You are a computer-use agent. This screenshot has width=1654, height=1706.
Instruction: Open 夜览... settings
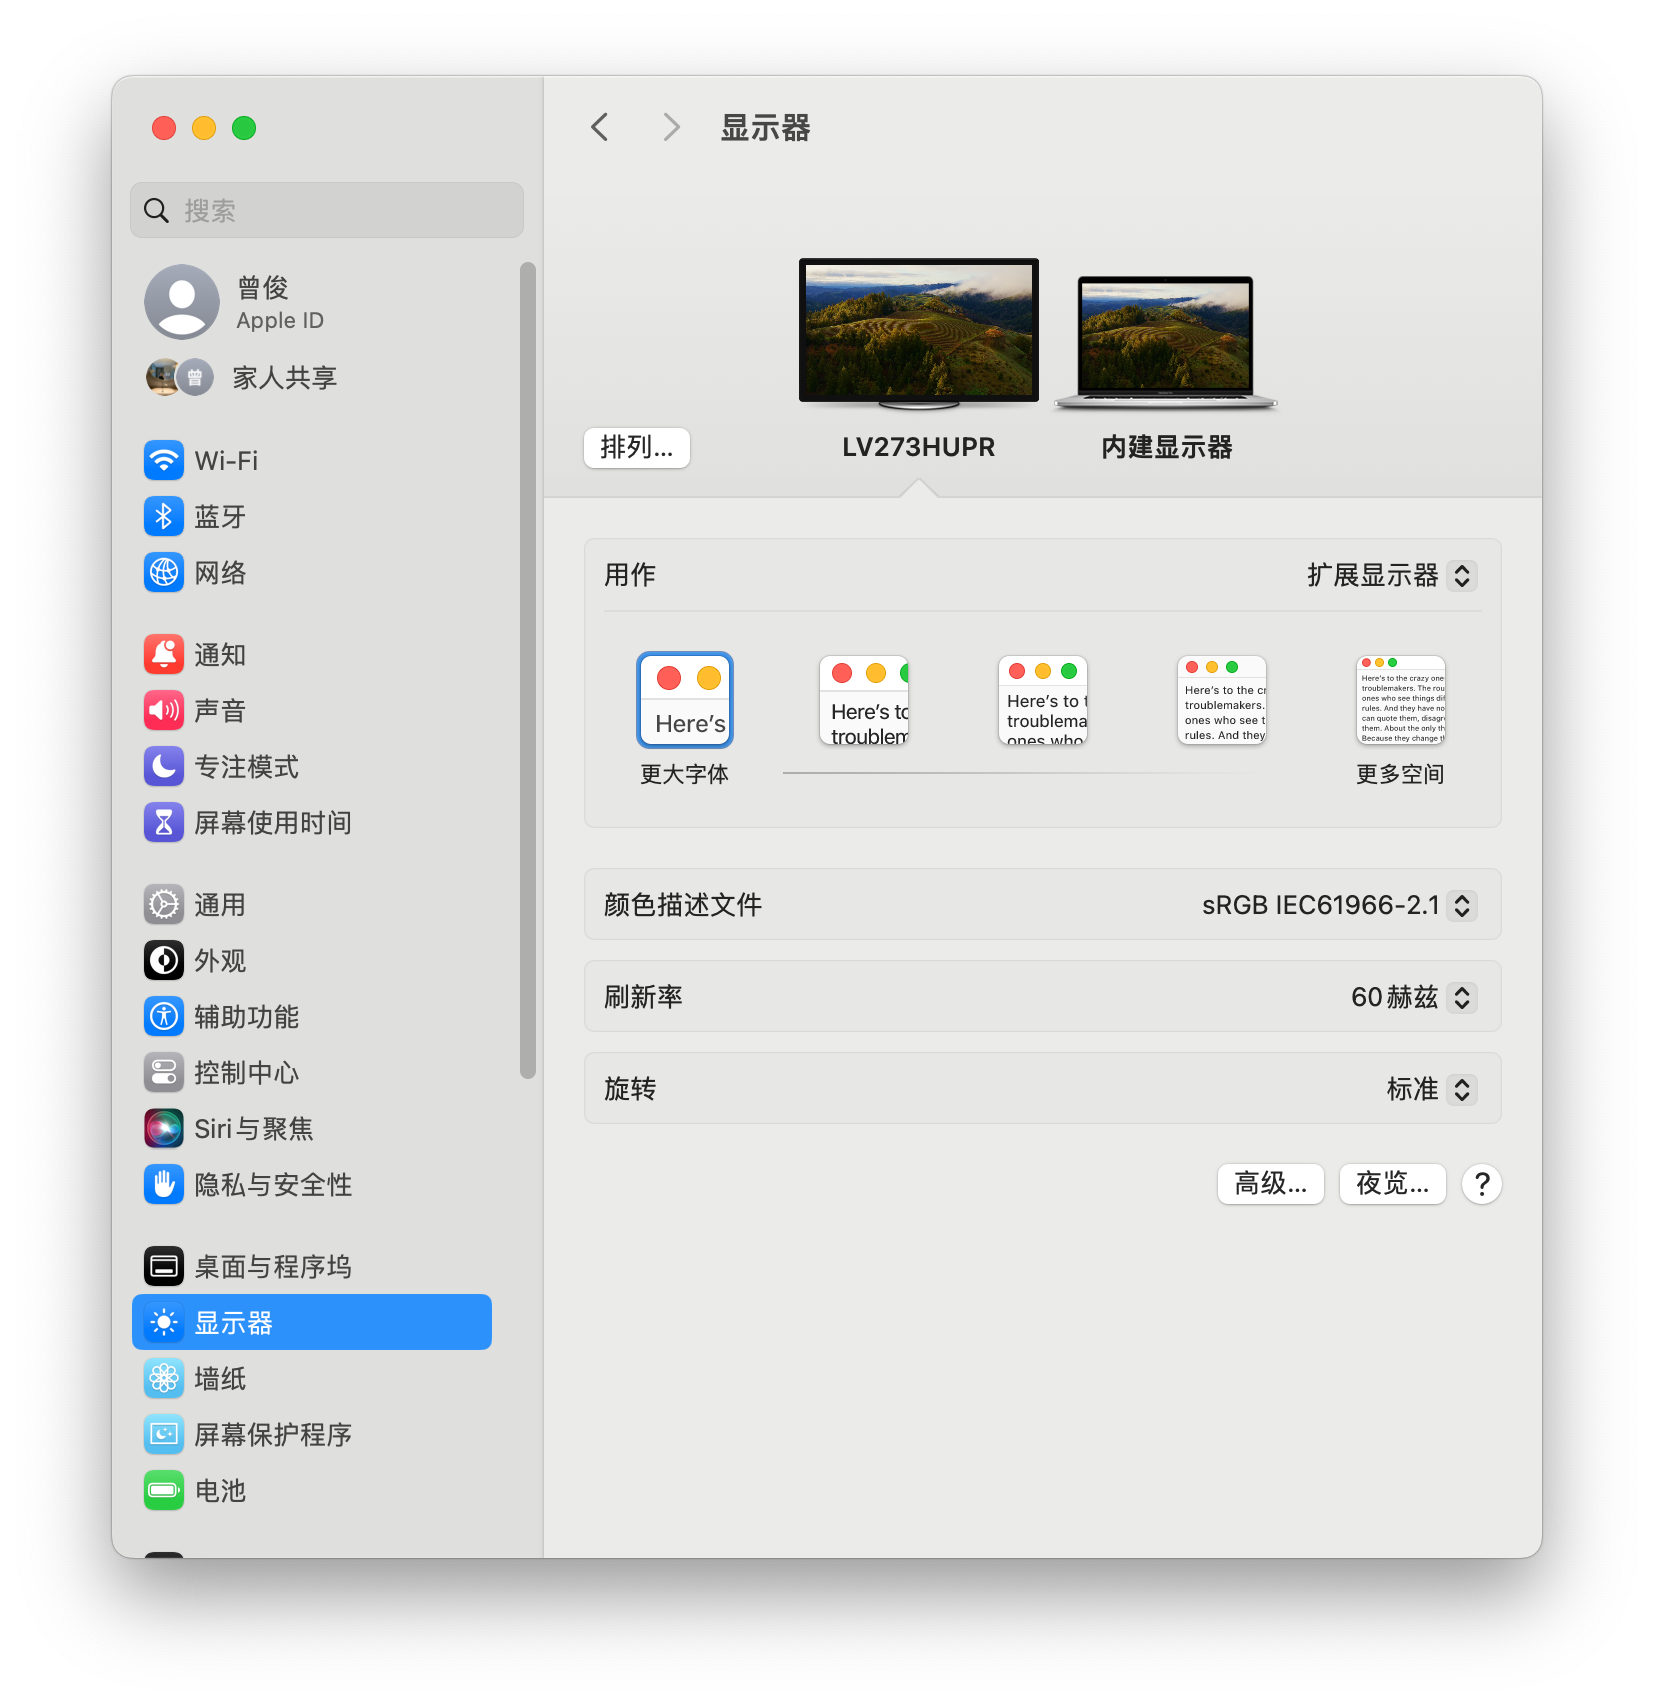(1391, 1183)
